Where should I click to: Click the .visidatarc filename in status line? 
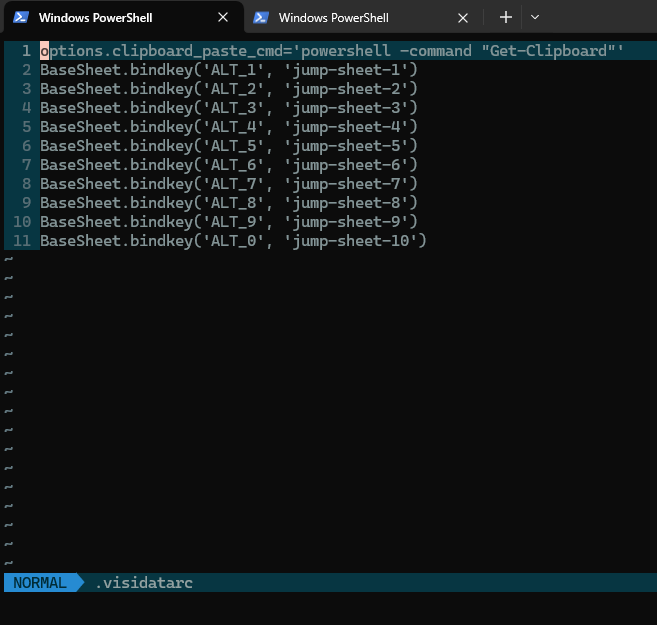click(x=144, y=583)
